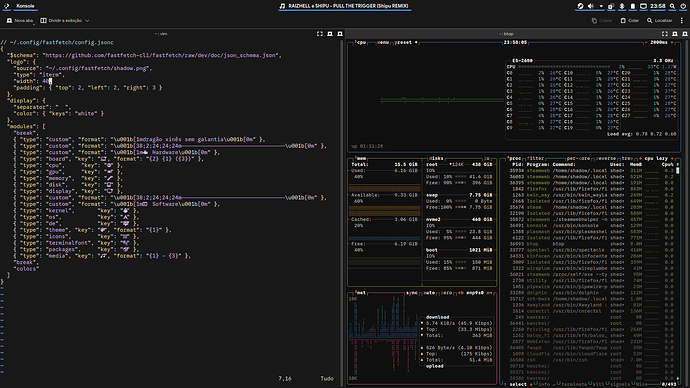Click zero in the net box header
This screenshot has height=388, width=690.
coord(446,293)
